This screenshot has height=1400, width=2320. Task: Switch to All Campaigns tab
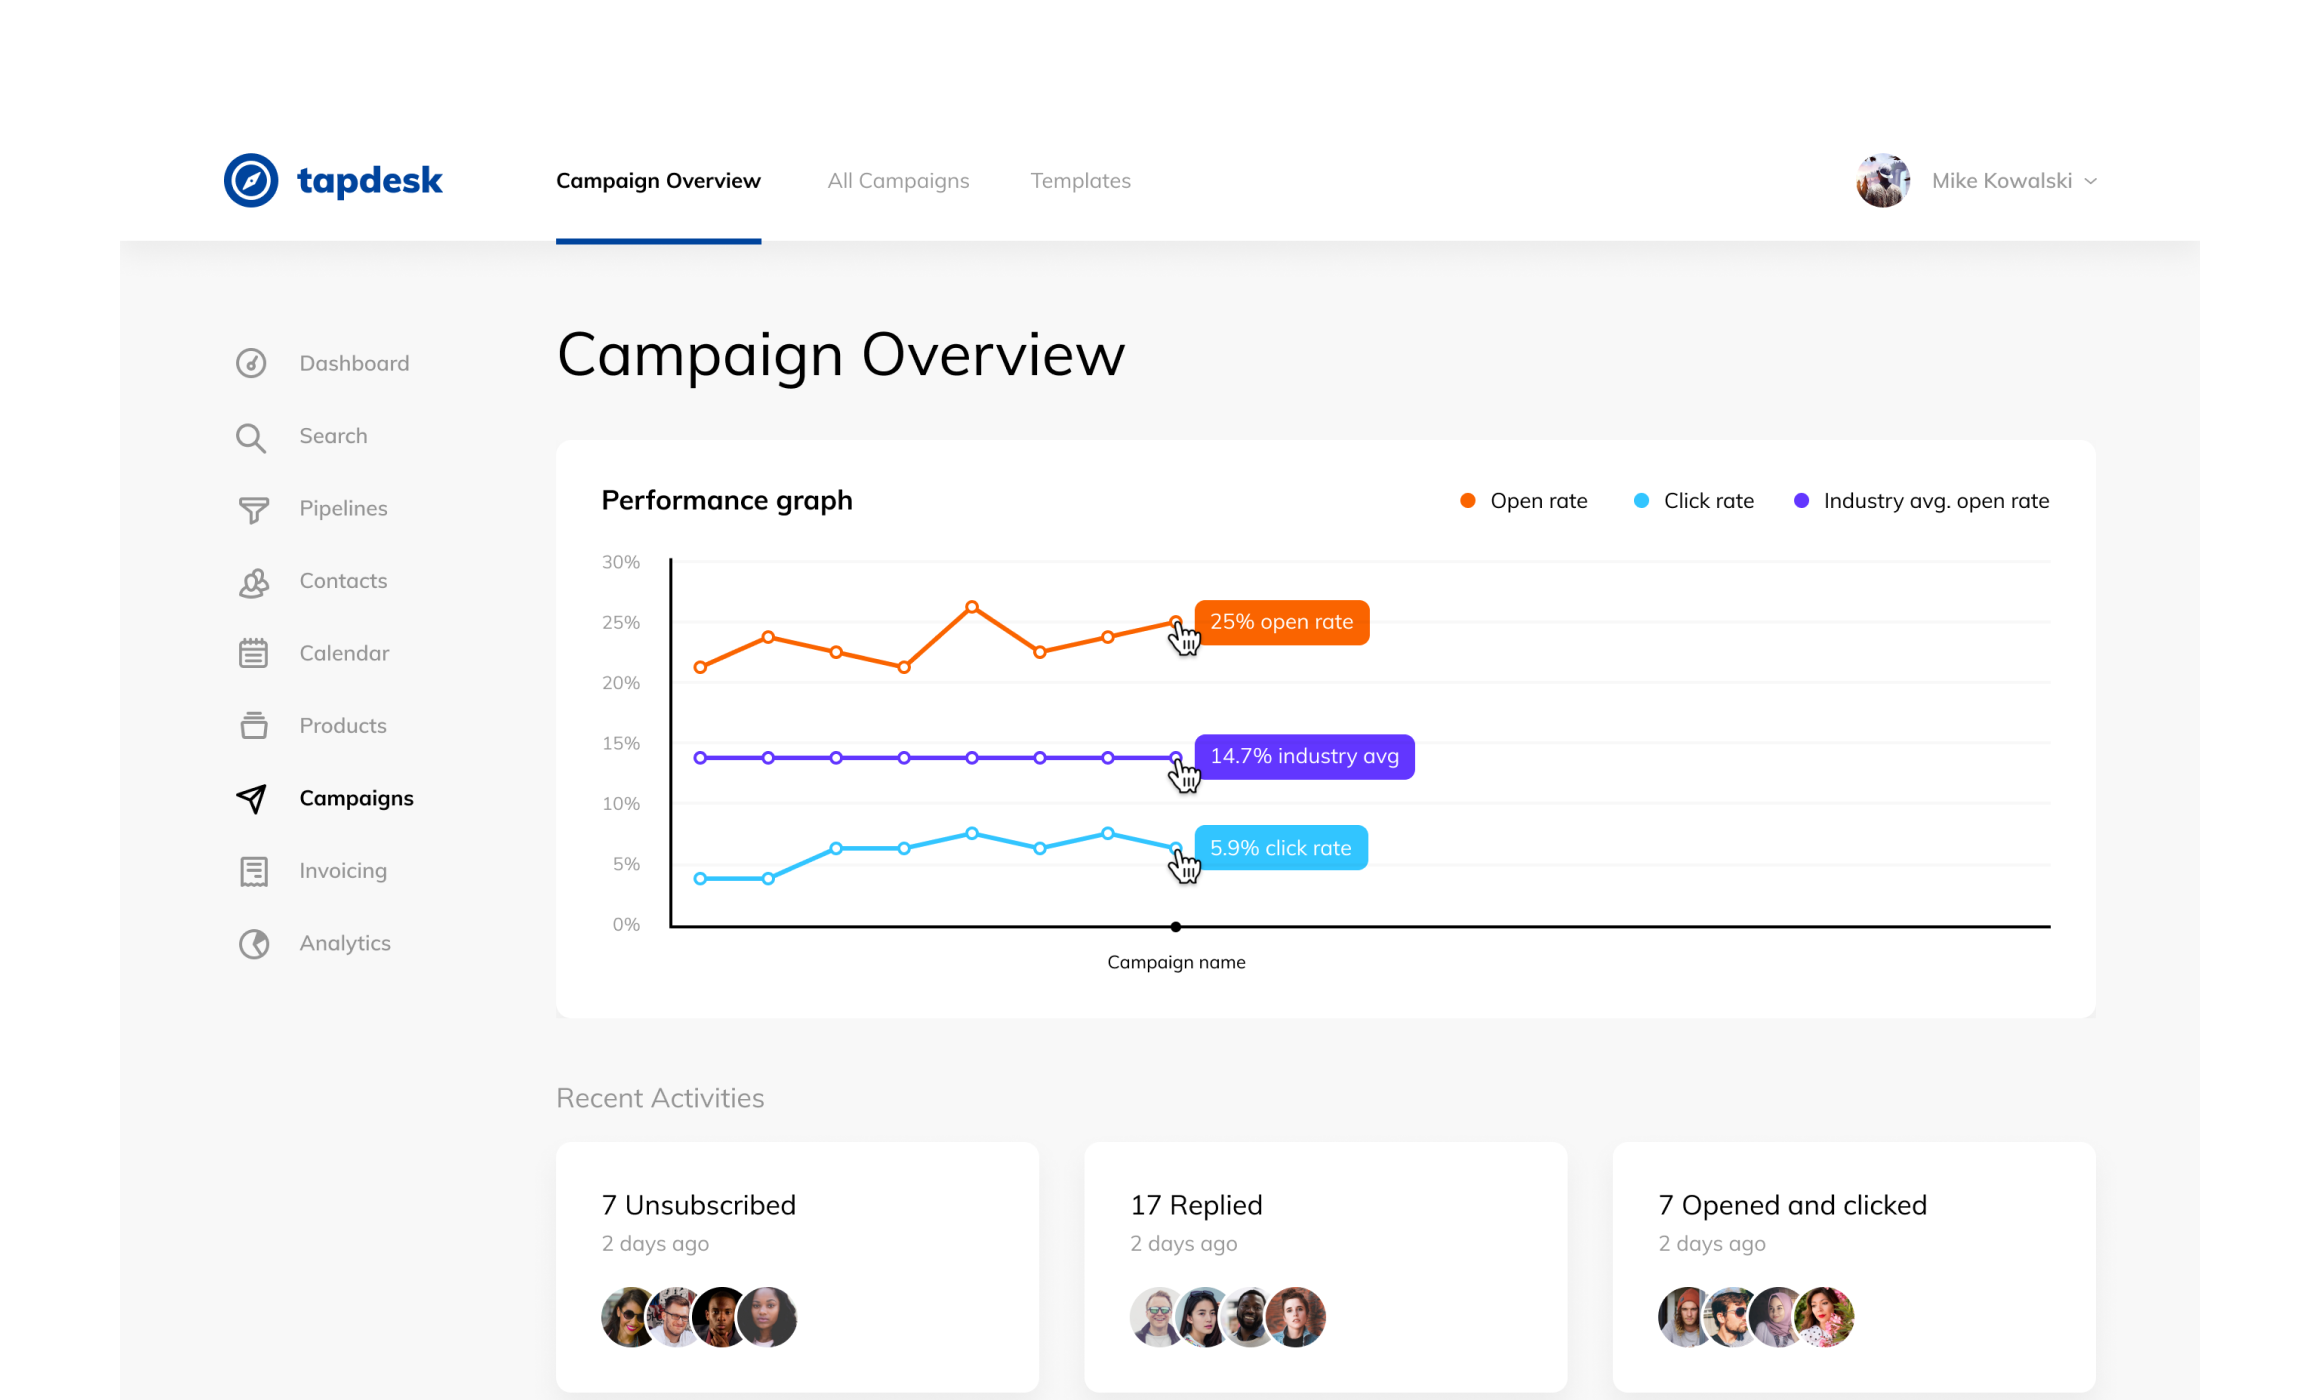click(898, 180)
